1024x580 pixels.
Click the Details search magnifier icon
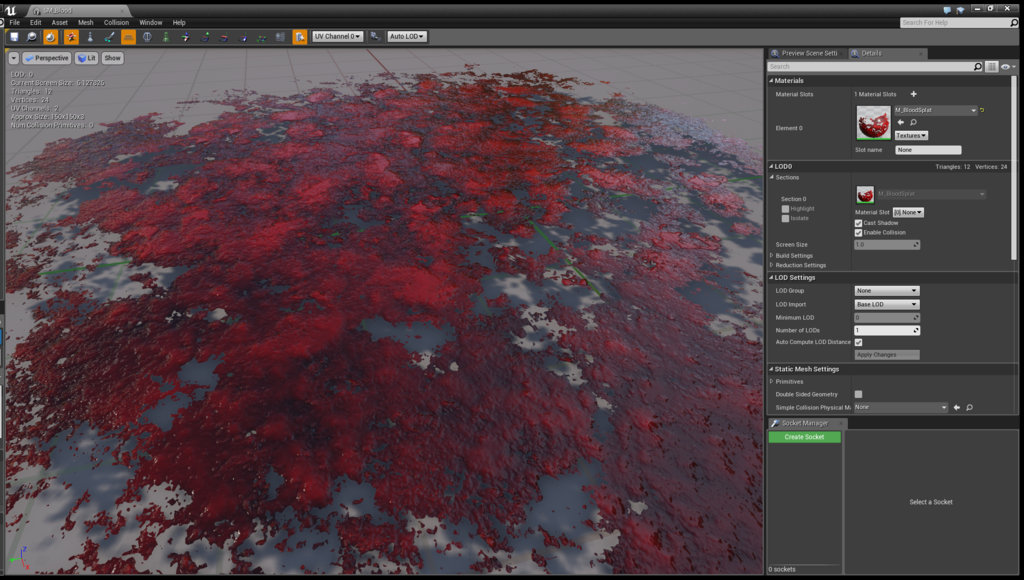click(978, 67)
